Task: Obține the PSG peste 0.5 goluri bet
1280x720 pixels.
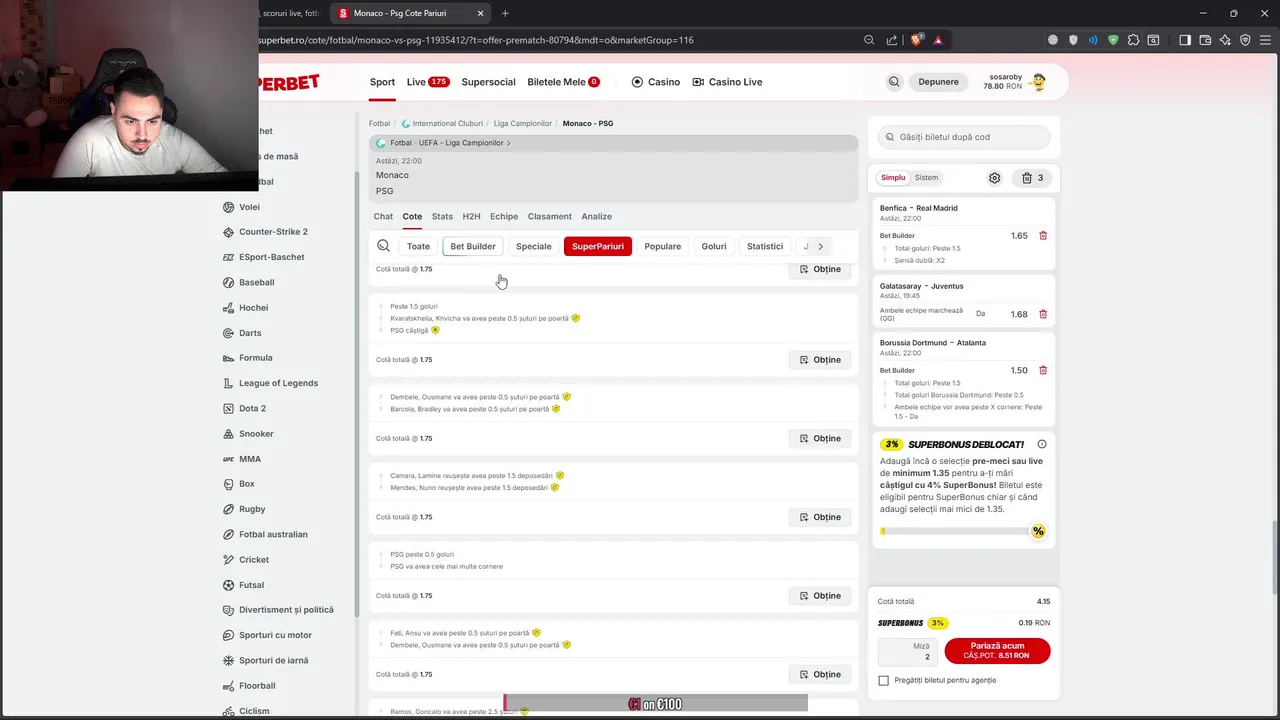Action: tap(820, 596)
